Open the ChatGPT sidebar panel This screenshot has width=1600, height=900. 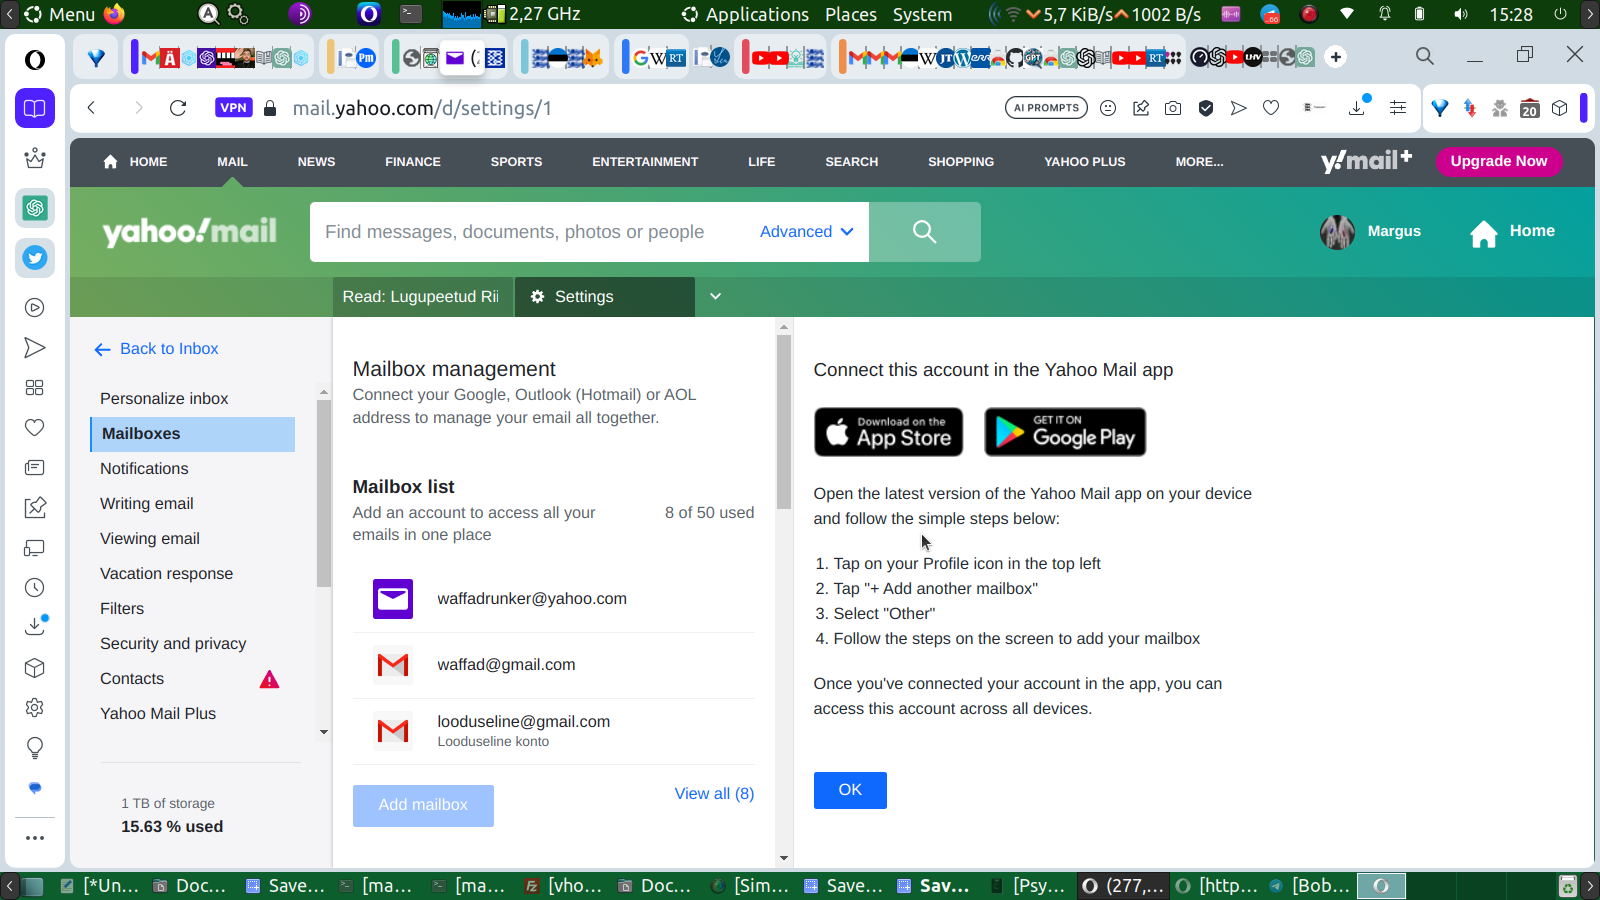tap(35, 208)
